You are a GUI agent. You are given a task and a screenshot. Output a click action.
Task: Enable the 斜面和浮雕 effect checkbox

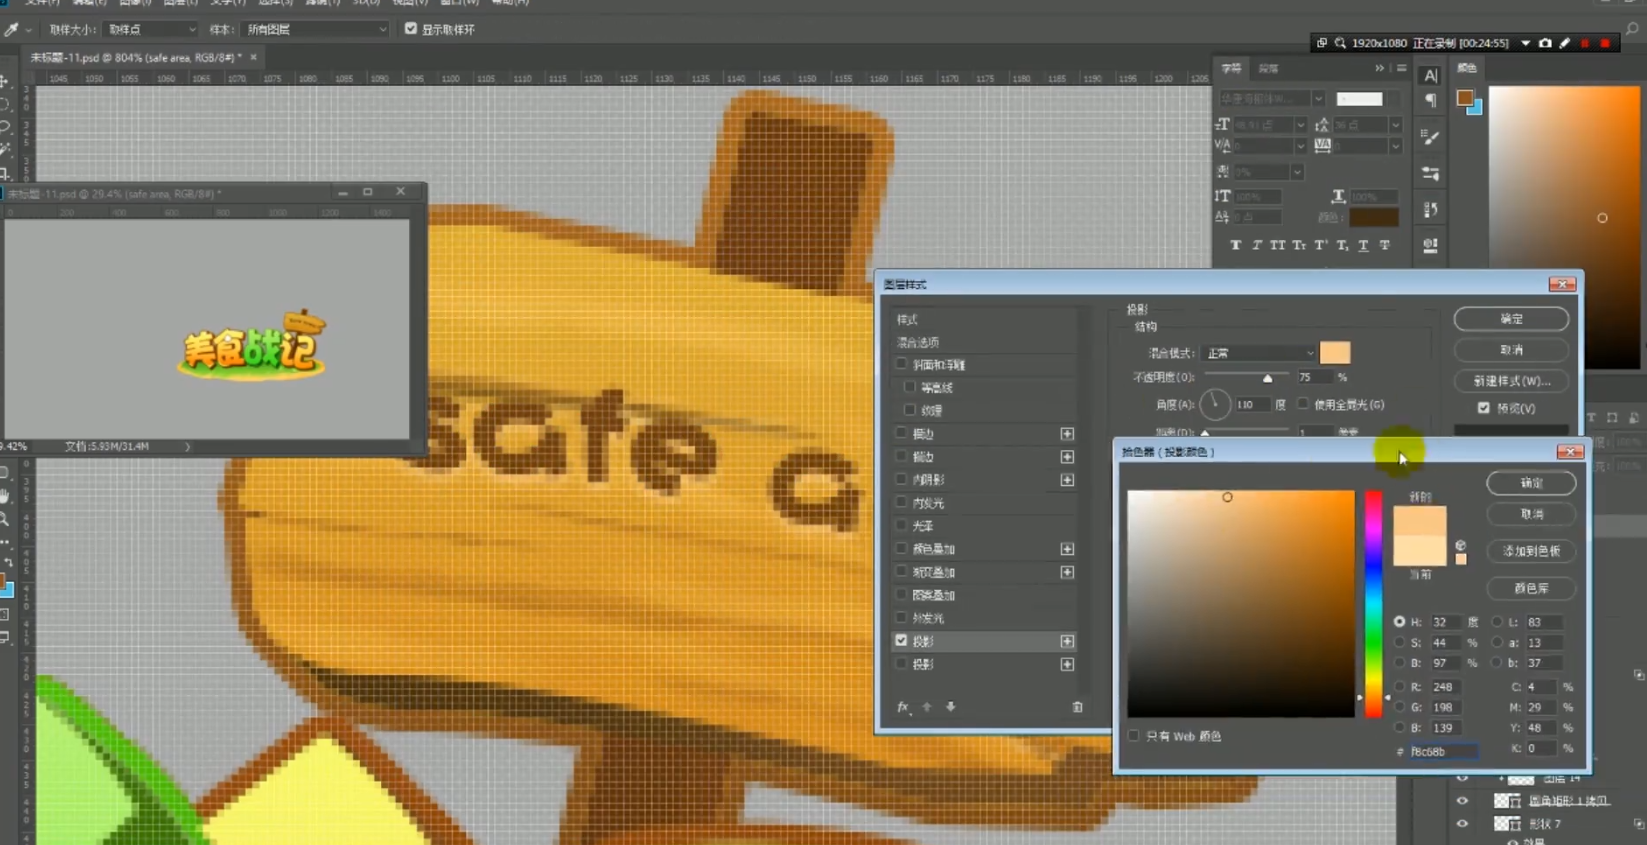pos(902,365)
